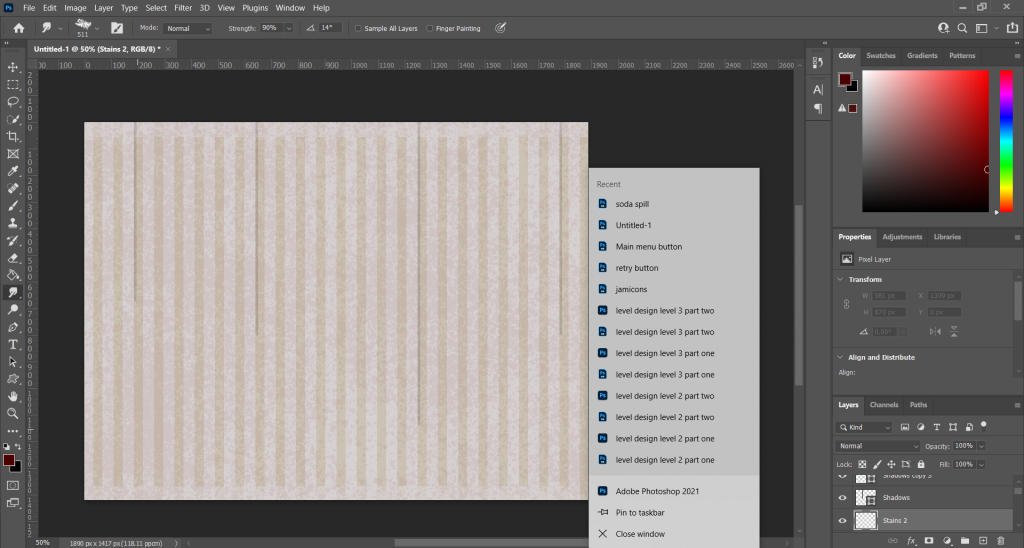Click Pin to taskbar
Viewport: 1024px width, 548px height.
coord(639,512)
